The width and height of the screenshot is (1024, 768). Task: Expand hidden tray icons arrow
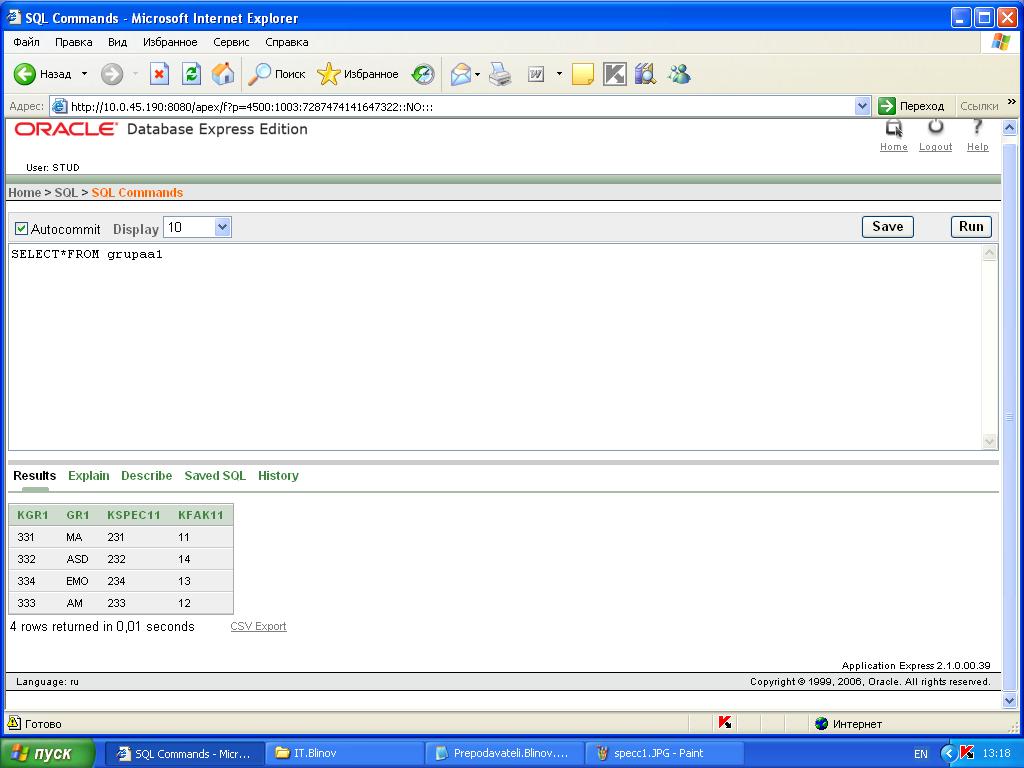pyautogui.click(x=949, y=754)
